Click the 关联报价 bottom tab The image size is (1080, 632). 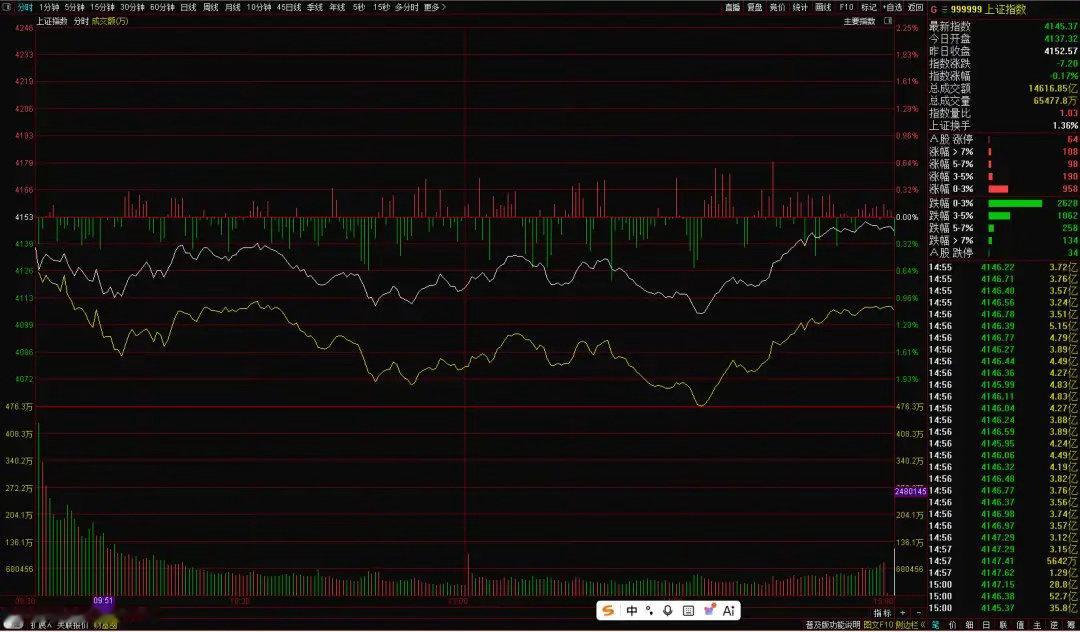pyautogui.click(x=74, y=625)
